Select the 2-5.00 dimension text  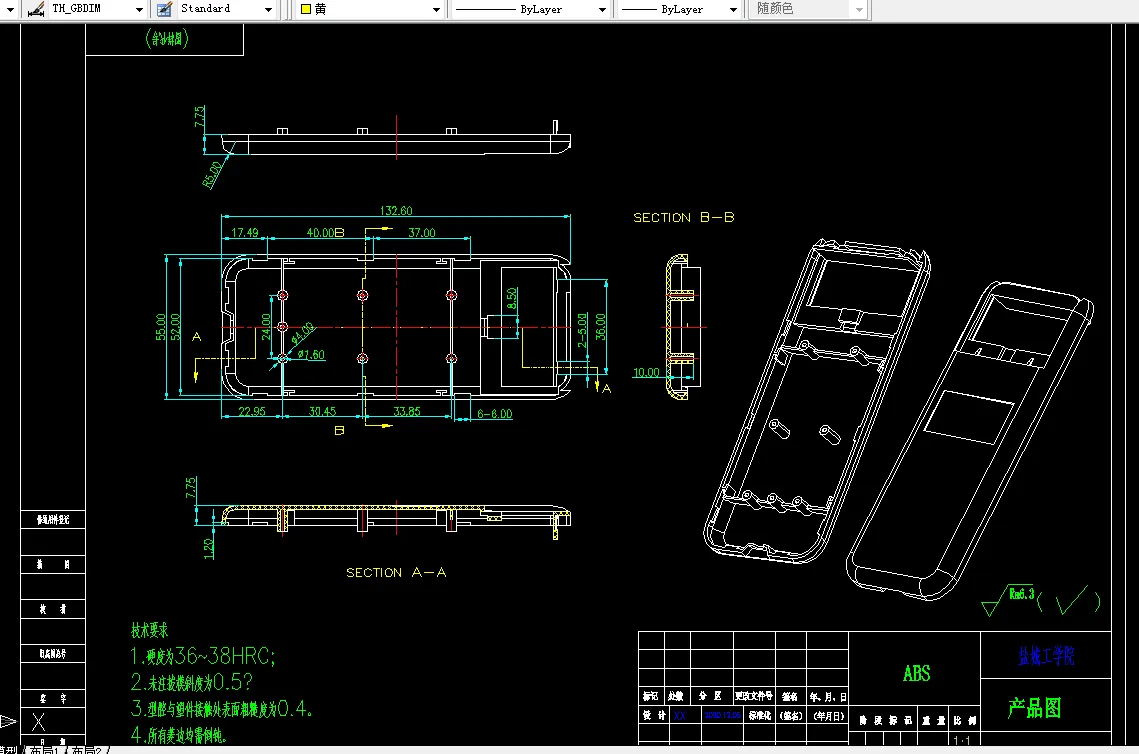[583, 330]
